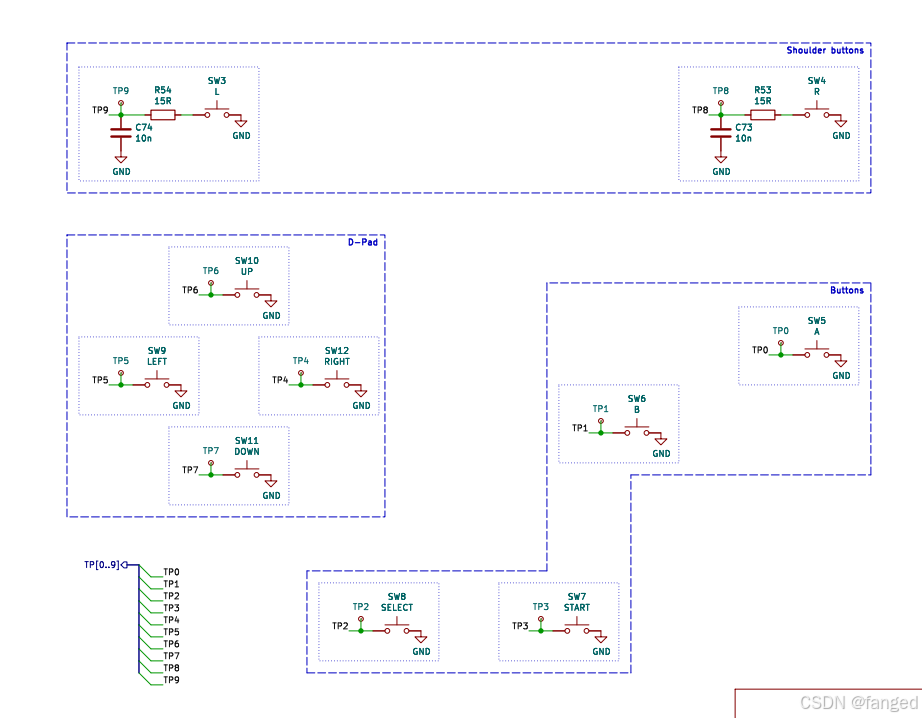Click the 'UP' label under SW10

247,272
